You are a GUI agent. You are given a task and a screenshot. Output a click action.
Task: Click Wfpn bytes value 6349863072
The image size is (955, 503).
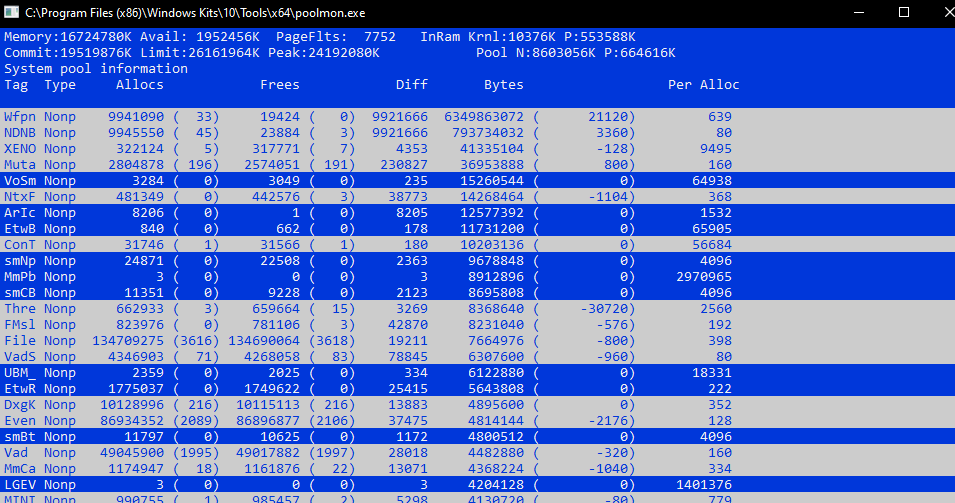(484, 116)
